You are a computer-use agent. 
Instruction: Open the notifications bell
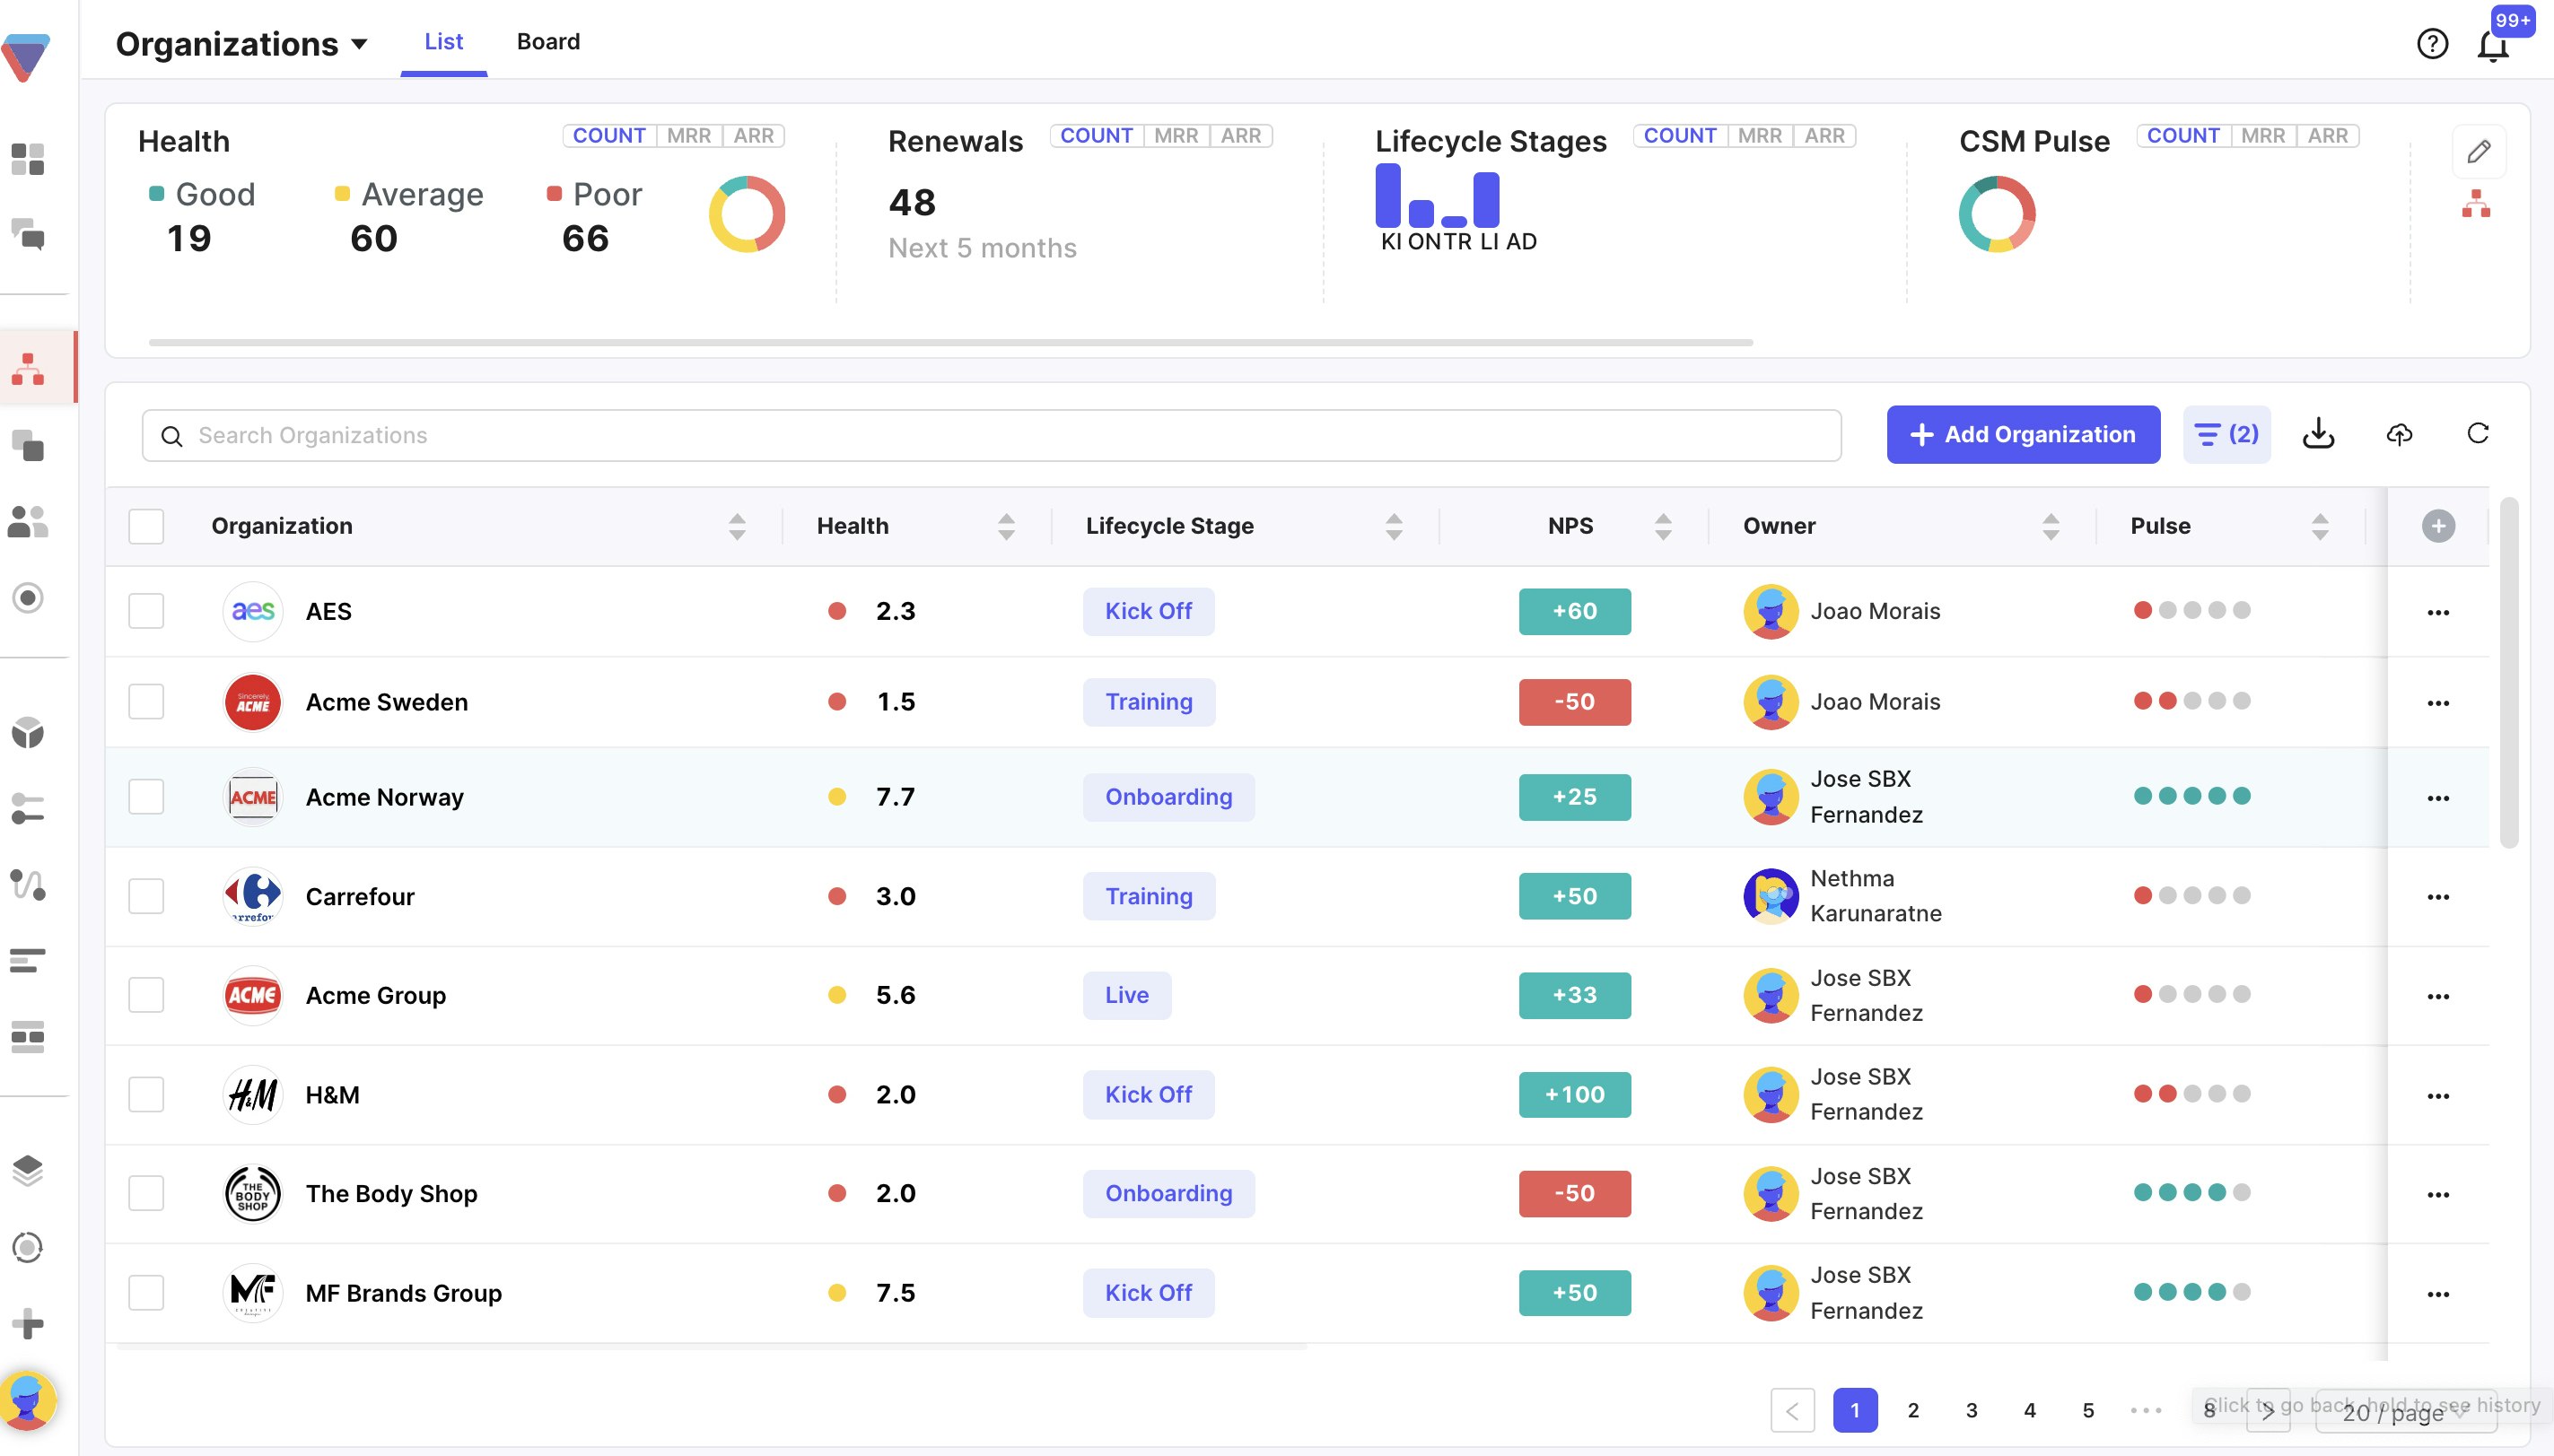(2492, 45)
